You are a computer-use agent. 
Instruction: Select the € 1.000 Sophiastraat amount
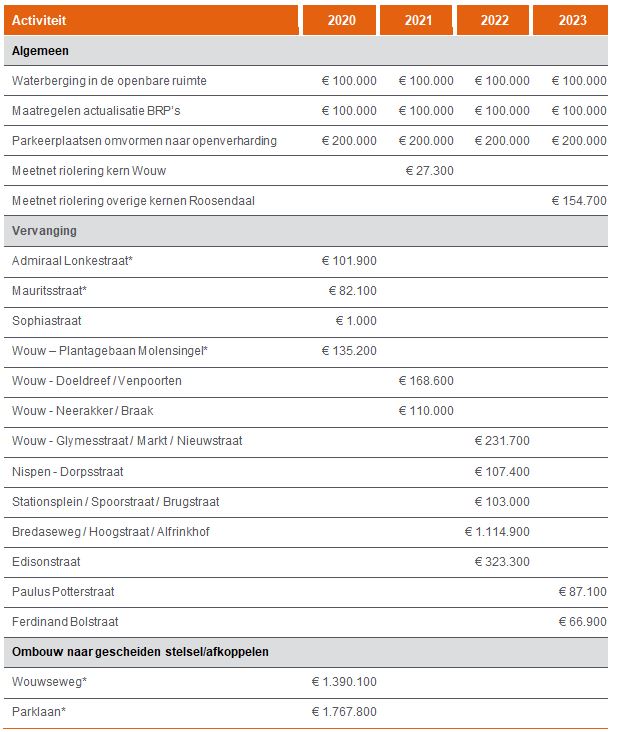(x=356, y=321)
